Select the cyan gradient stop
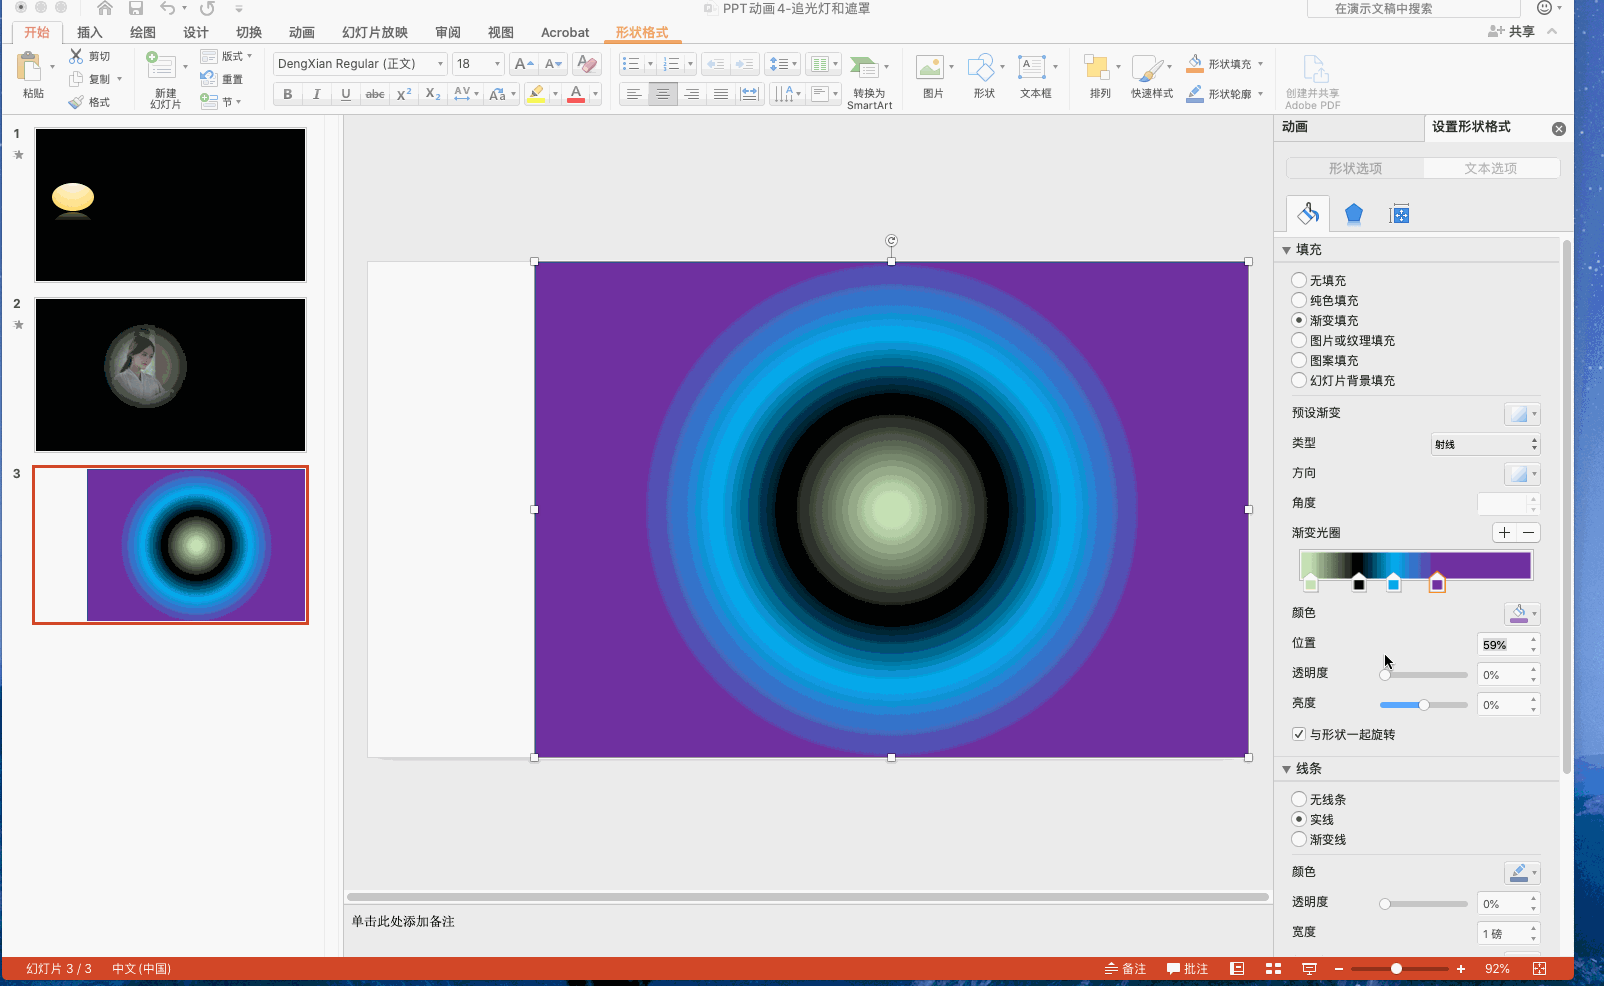The image size is (1604, 986). pyautogui.click(x=1393, y=584)
